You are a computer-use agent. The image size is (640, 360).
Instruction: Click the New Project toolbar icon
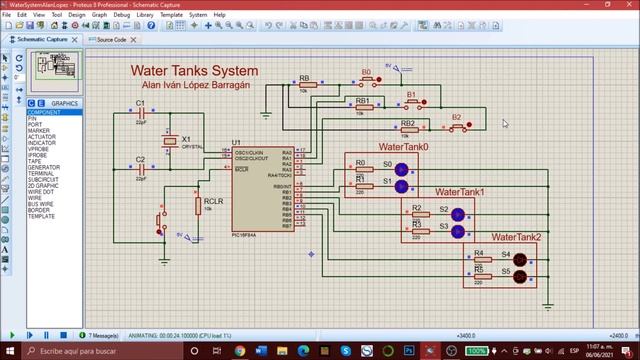click(x=9, y=25)
